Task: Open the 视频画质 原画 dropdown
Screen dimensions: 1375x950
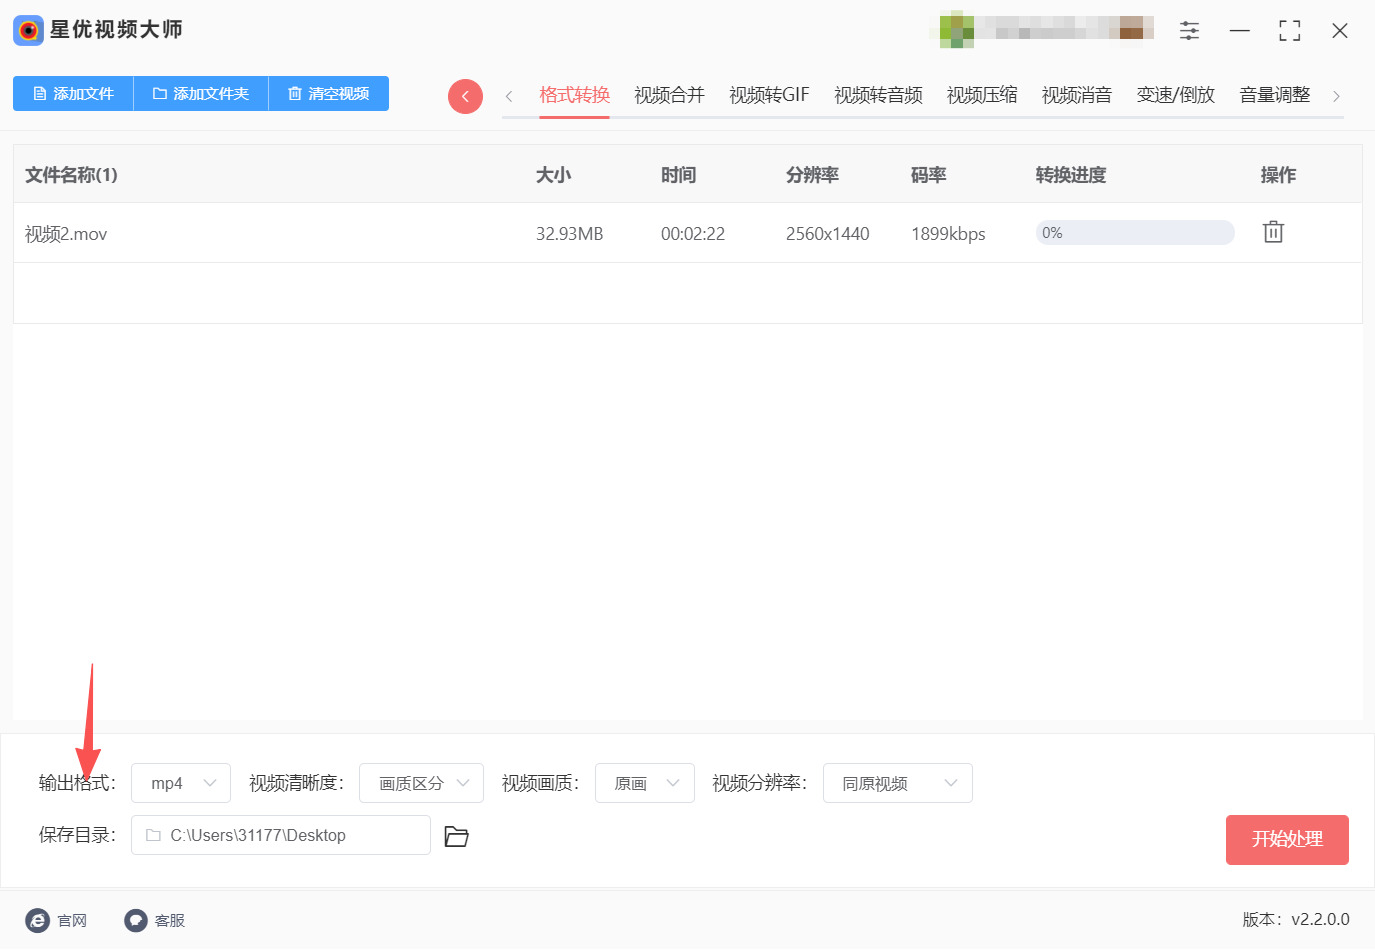Action: click(x=645, y=783)
